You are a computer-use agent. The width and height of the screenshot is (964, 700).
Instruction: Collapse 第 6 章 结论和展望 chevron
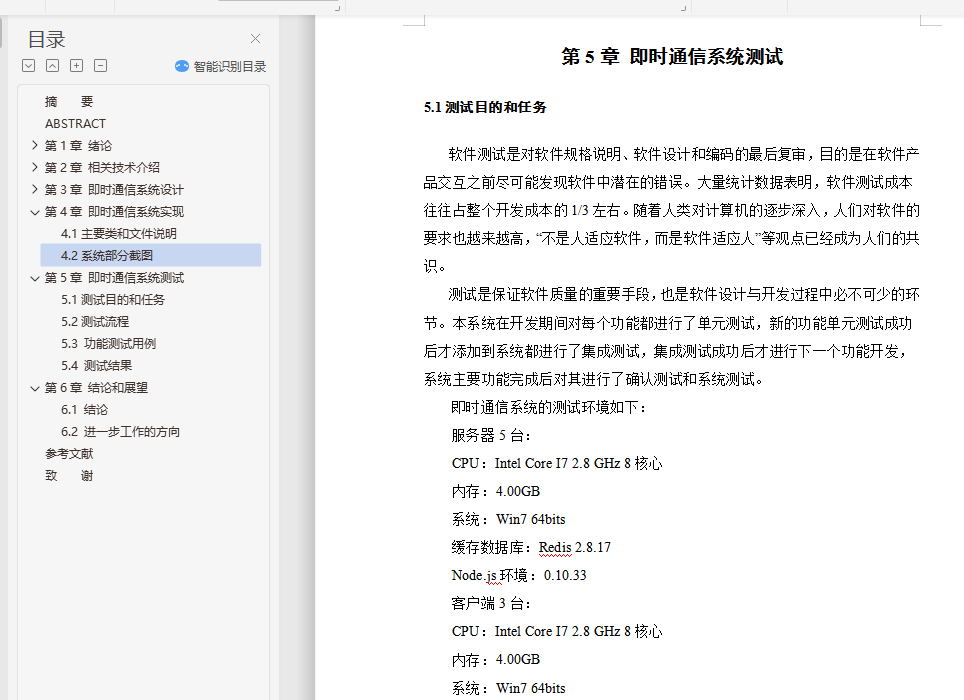pos(34,388)
